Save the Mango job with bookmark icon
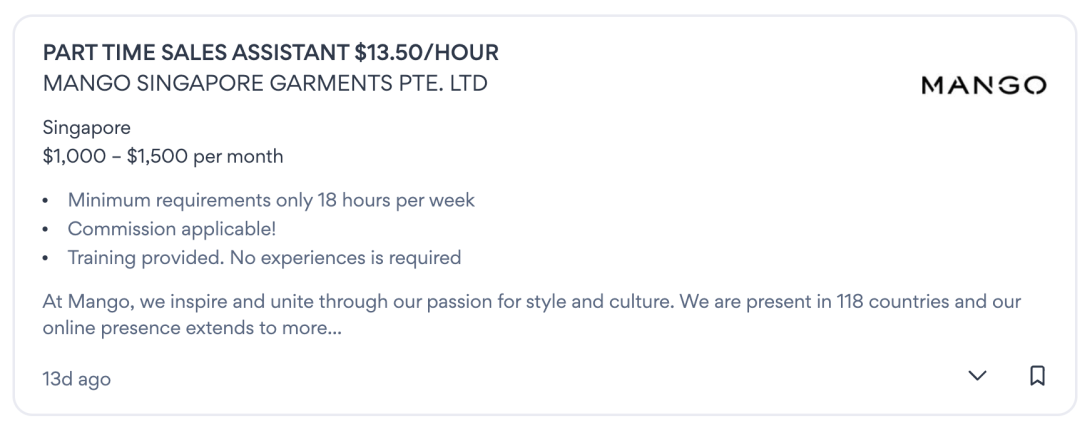1080x428 pixels. pos(1037,376)
